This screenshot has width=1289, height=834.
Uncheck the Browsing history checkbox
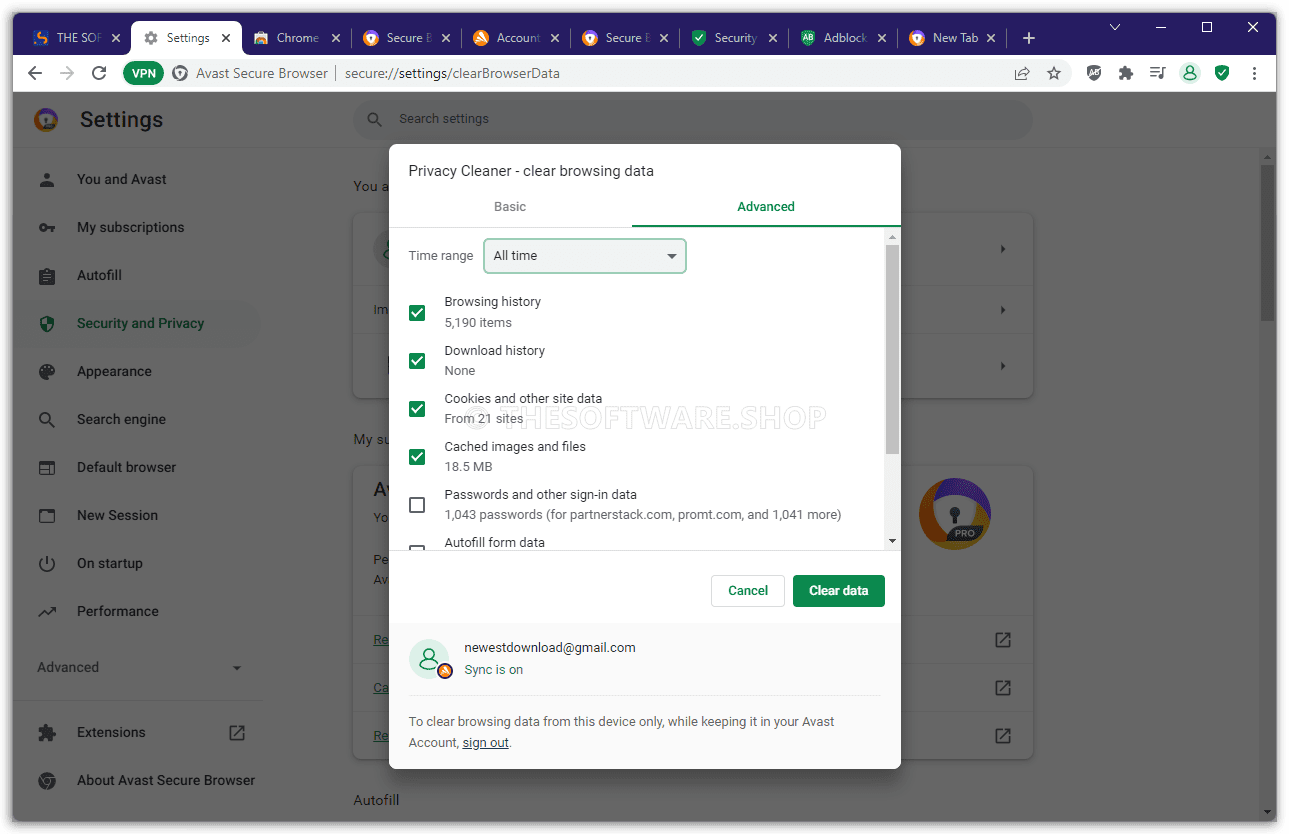point(417,313)
